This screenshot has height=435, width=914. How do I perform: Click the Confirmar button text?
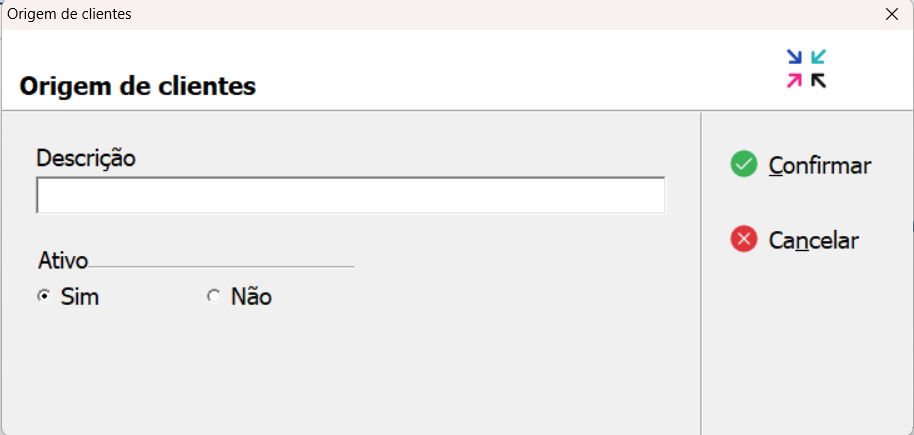coord(820,166)
